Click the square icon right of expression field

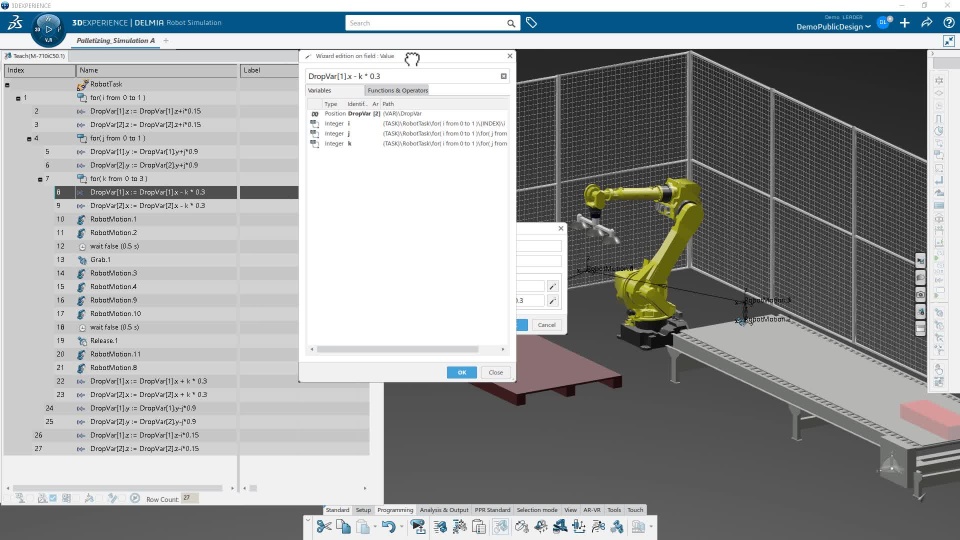click(x=503, y=76)
